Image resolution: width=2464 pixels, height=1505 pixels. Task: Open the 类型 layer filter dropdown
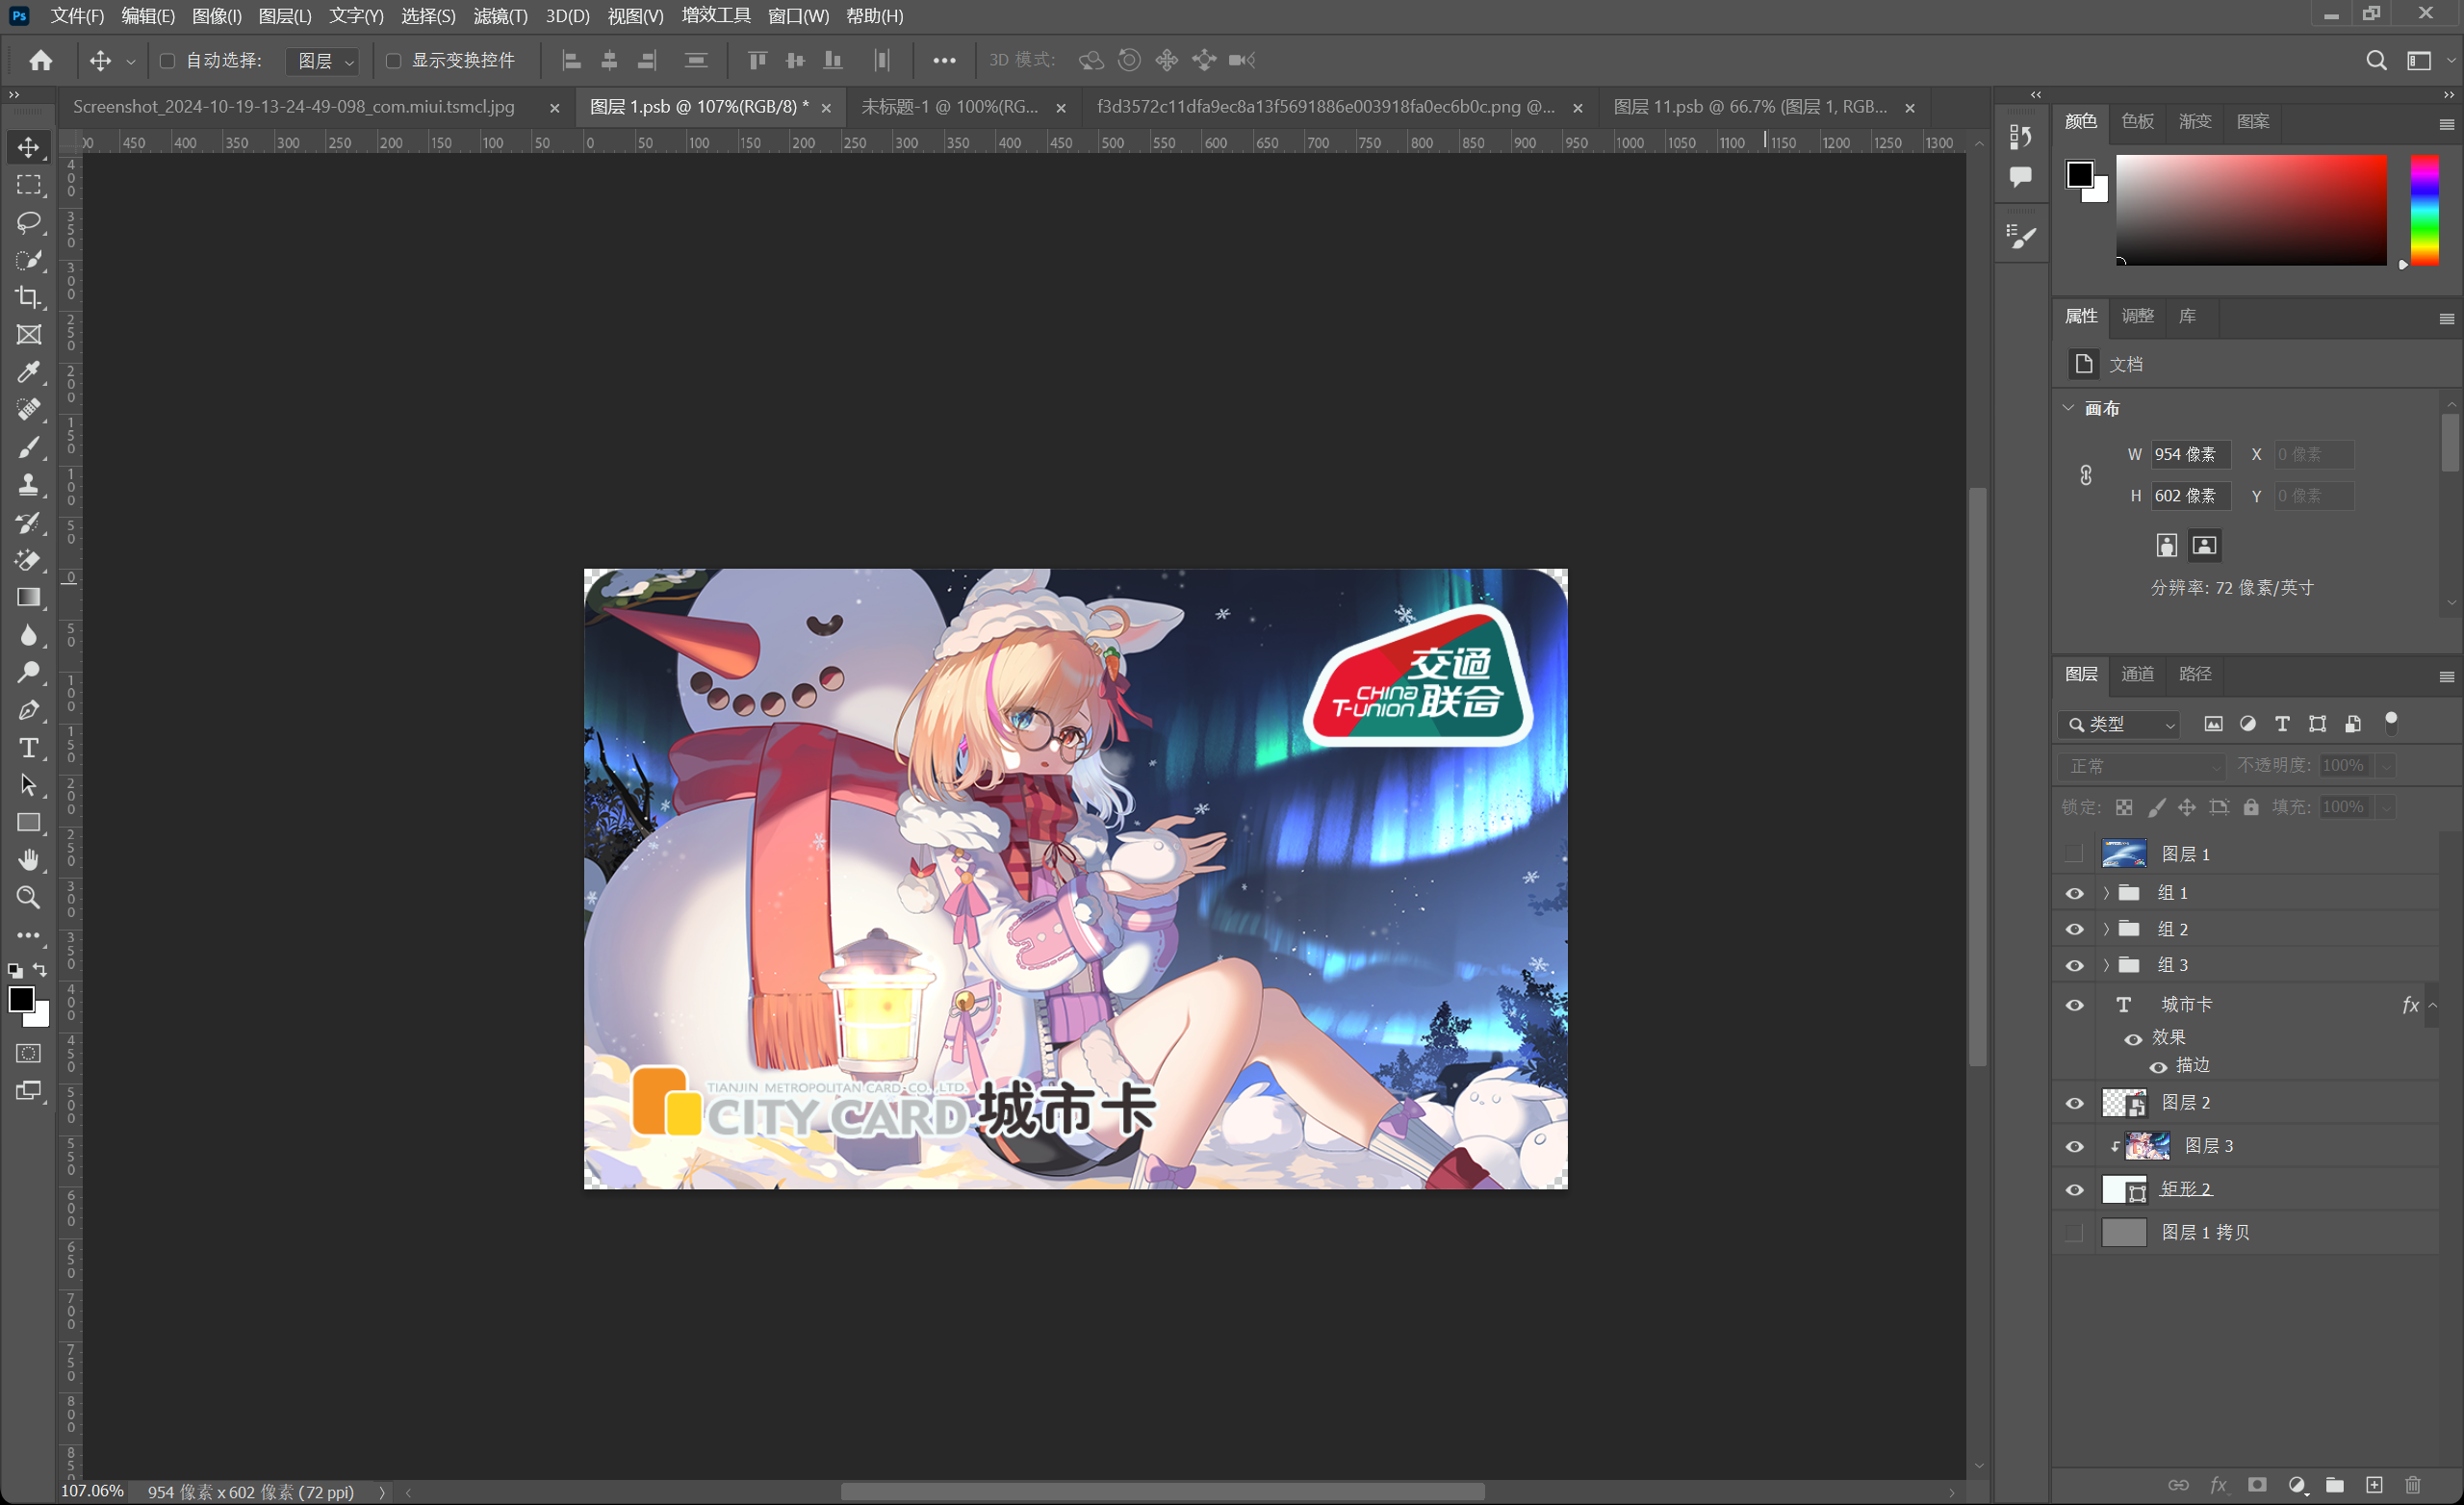(2118, 724)
